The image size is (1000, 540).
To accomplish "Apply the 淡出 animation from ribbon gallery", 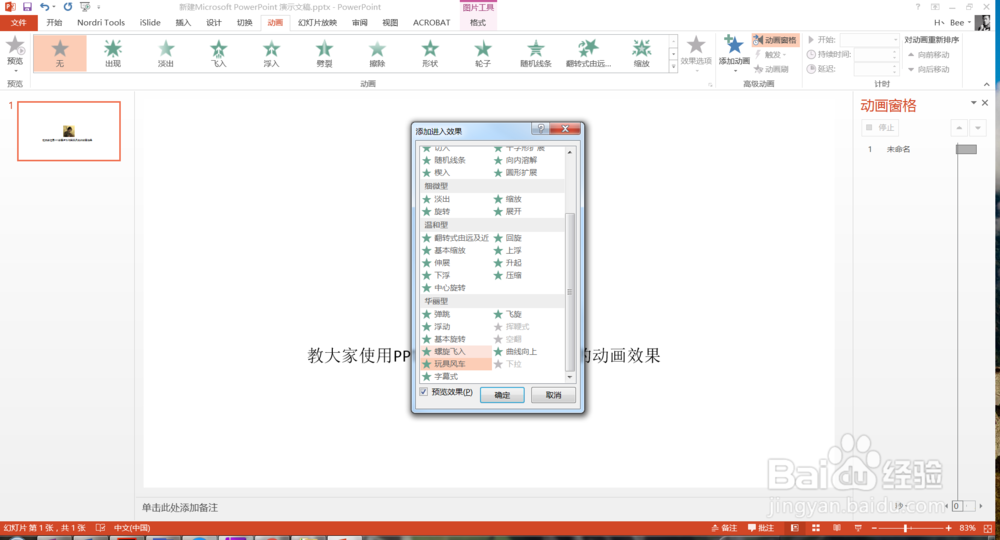I will pos(166,53).
